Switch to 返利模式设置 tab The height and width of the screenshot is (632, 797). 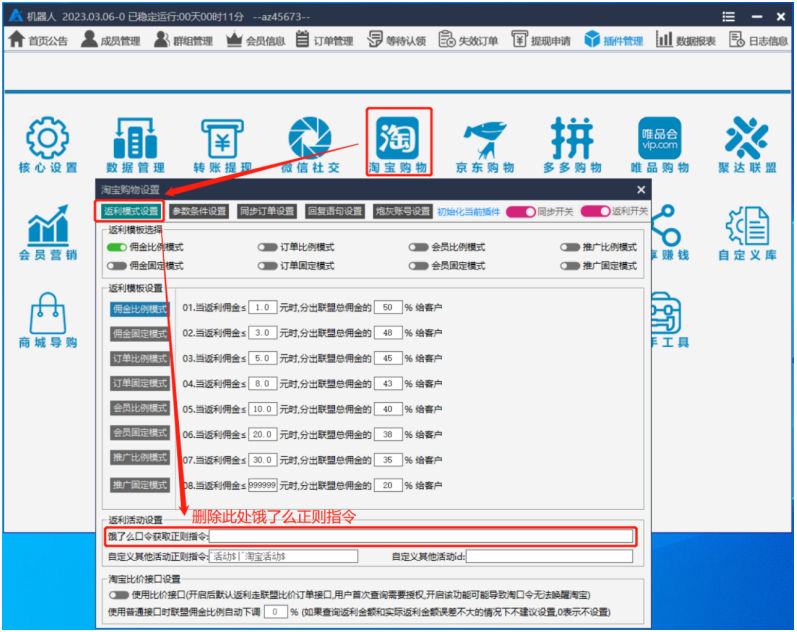click(131, 211)
